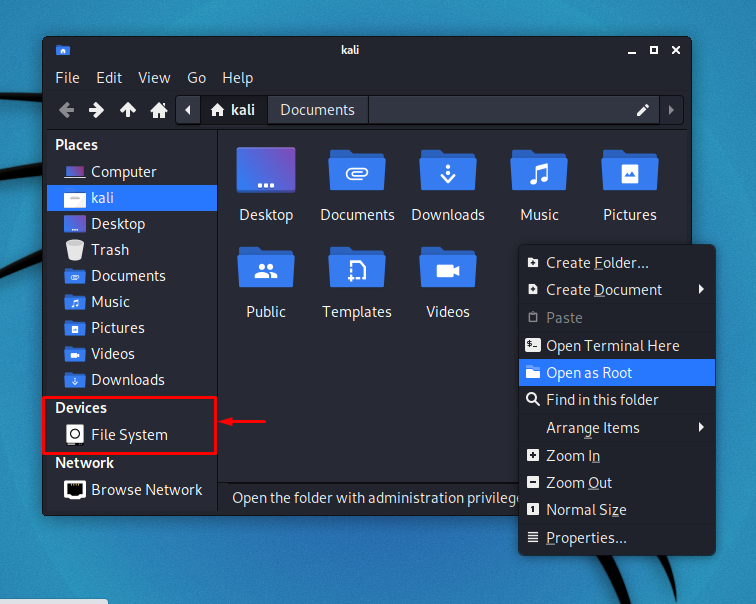Click the Documents path bar button
756x604 pixels.
coord(317,110)
